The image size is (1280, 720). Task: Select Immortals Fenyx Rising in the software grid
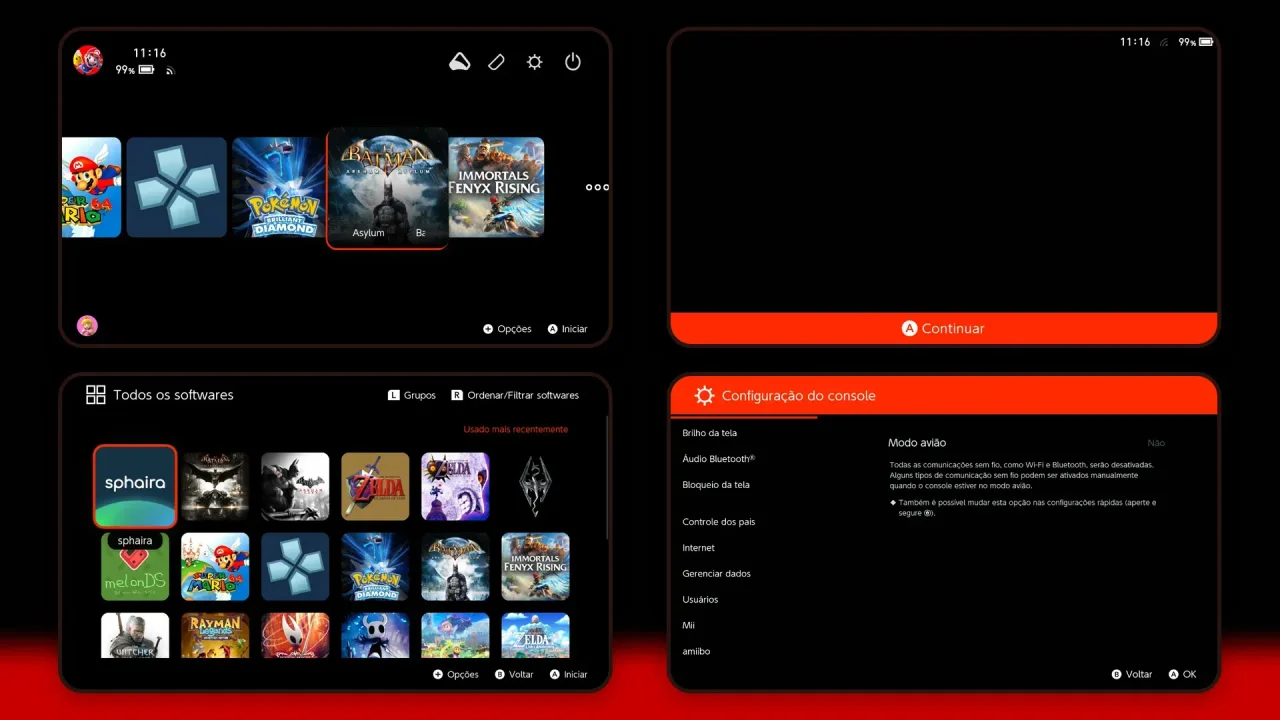(x=535, y=567)
